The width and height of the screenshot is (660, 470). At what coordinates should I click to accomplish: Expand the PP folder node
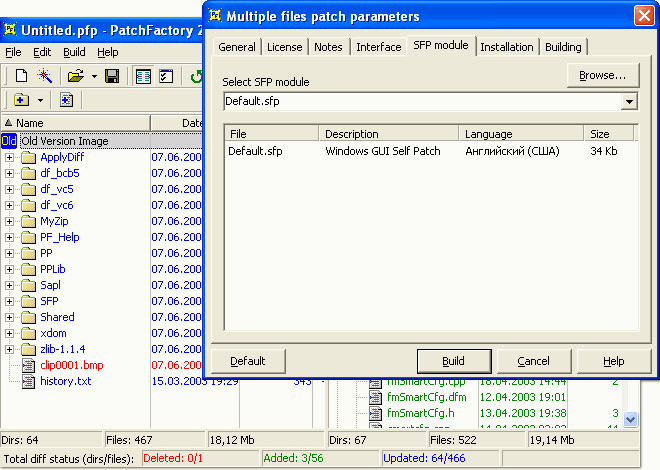[x=10, y=253]
